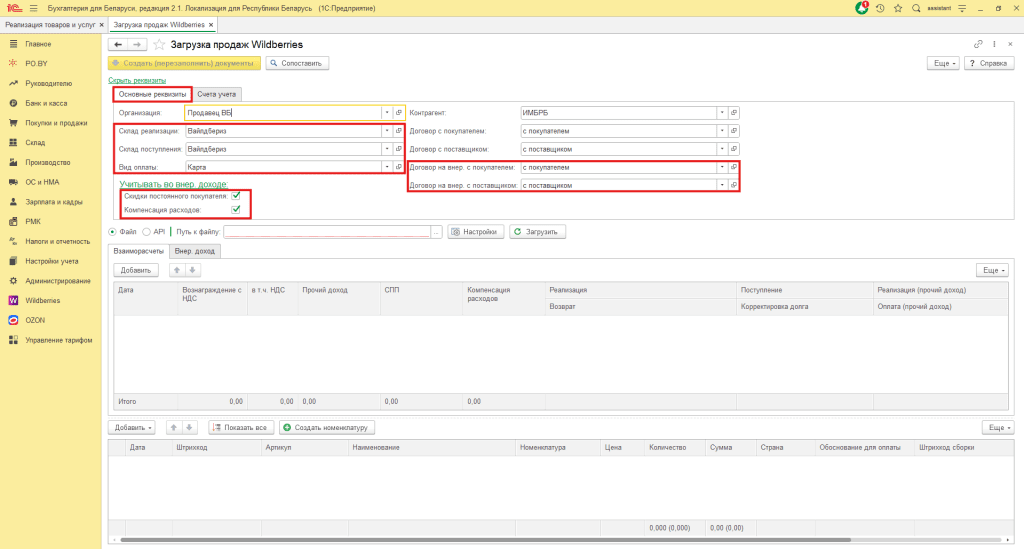
Task: Open the Контрагент dropdown list
Action: point(721,113)
